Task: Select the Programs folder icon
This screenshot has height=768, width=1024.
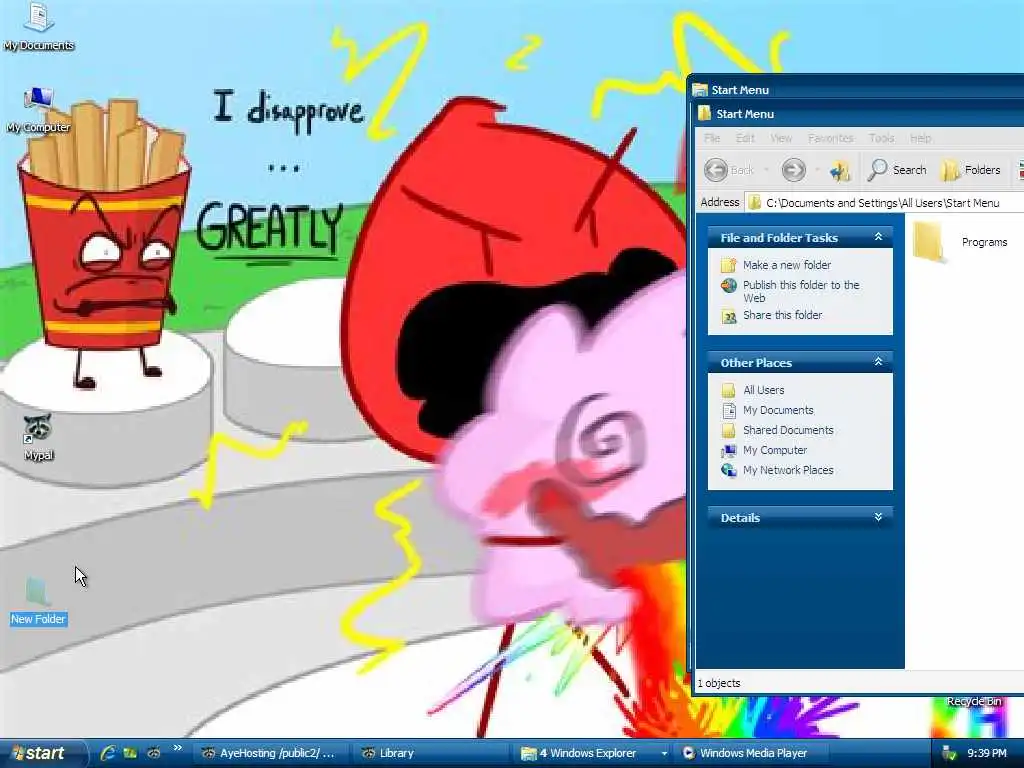Action: click(929, 242)
